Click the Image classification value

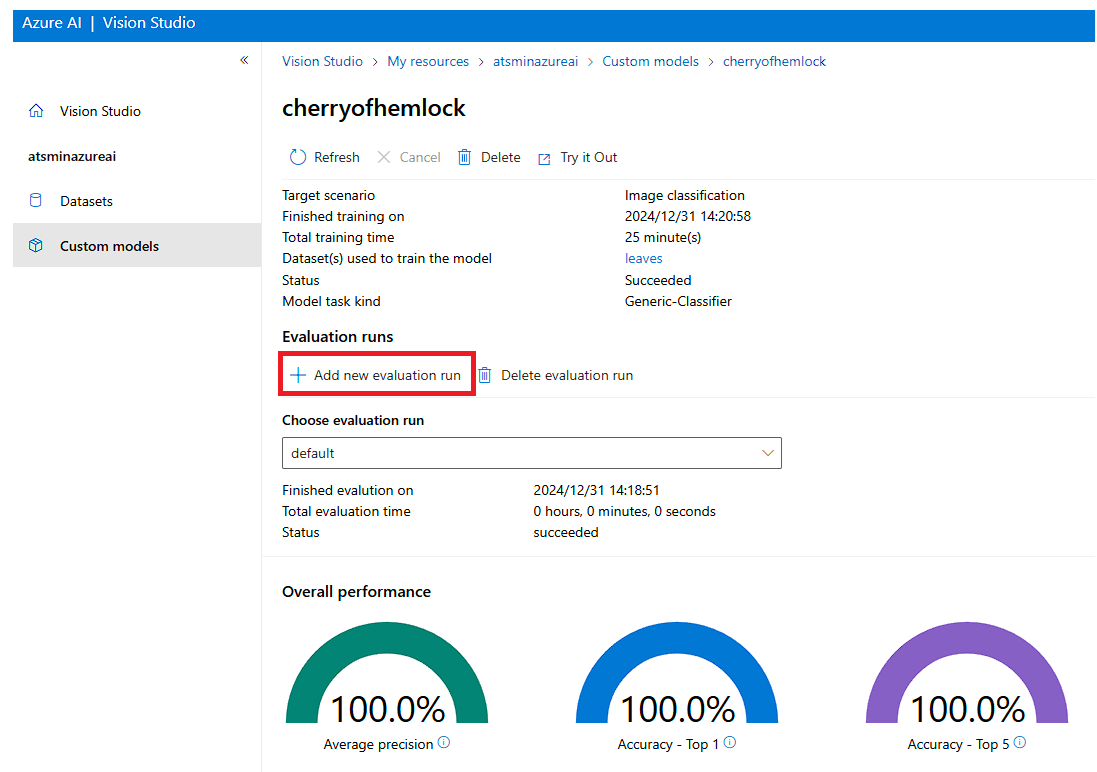(684, 195)
